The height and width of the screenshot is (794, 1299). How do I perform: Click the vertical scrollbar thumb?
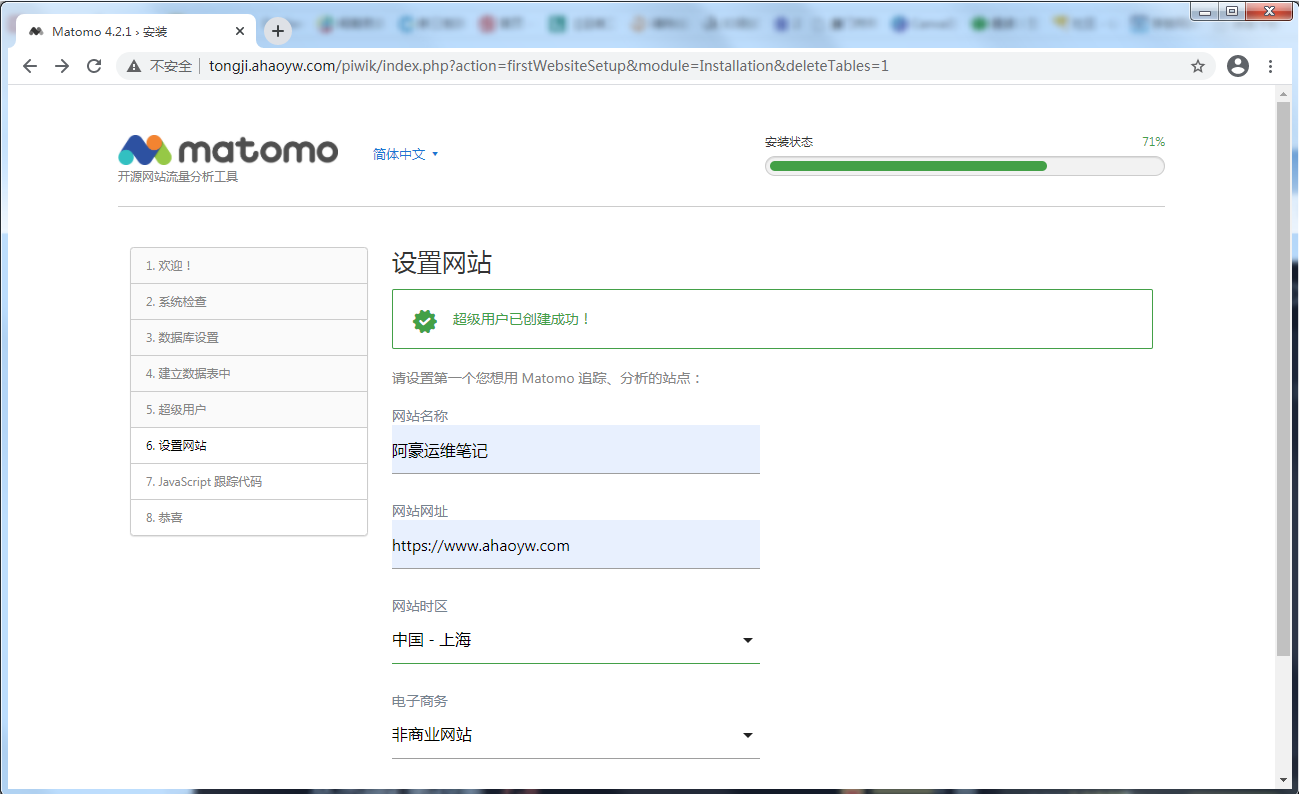point(1284,378)
